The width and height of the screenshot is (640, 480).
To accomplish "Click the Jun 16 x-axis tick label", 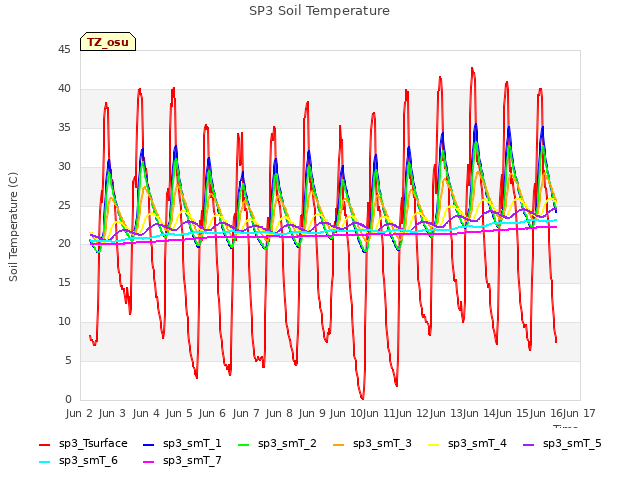I will coord(546,413).
